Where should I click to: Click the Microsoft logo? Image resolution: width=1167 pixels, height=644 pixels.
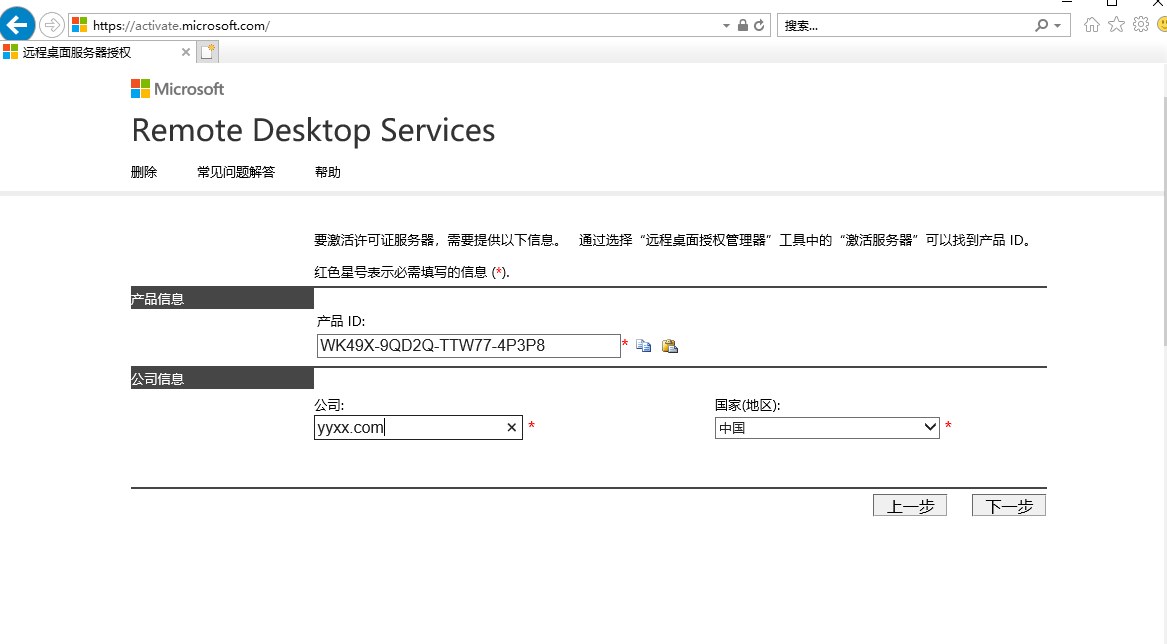click(177, 89)
